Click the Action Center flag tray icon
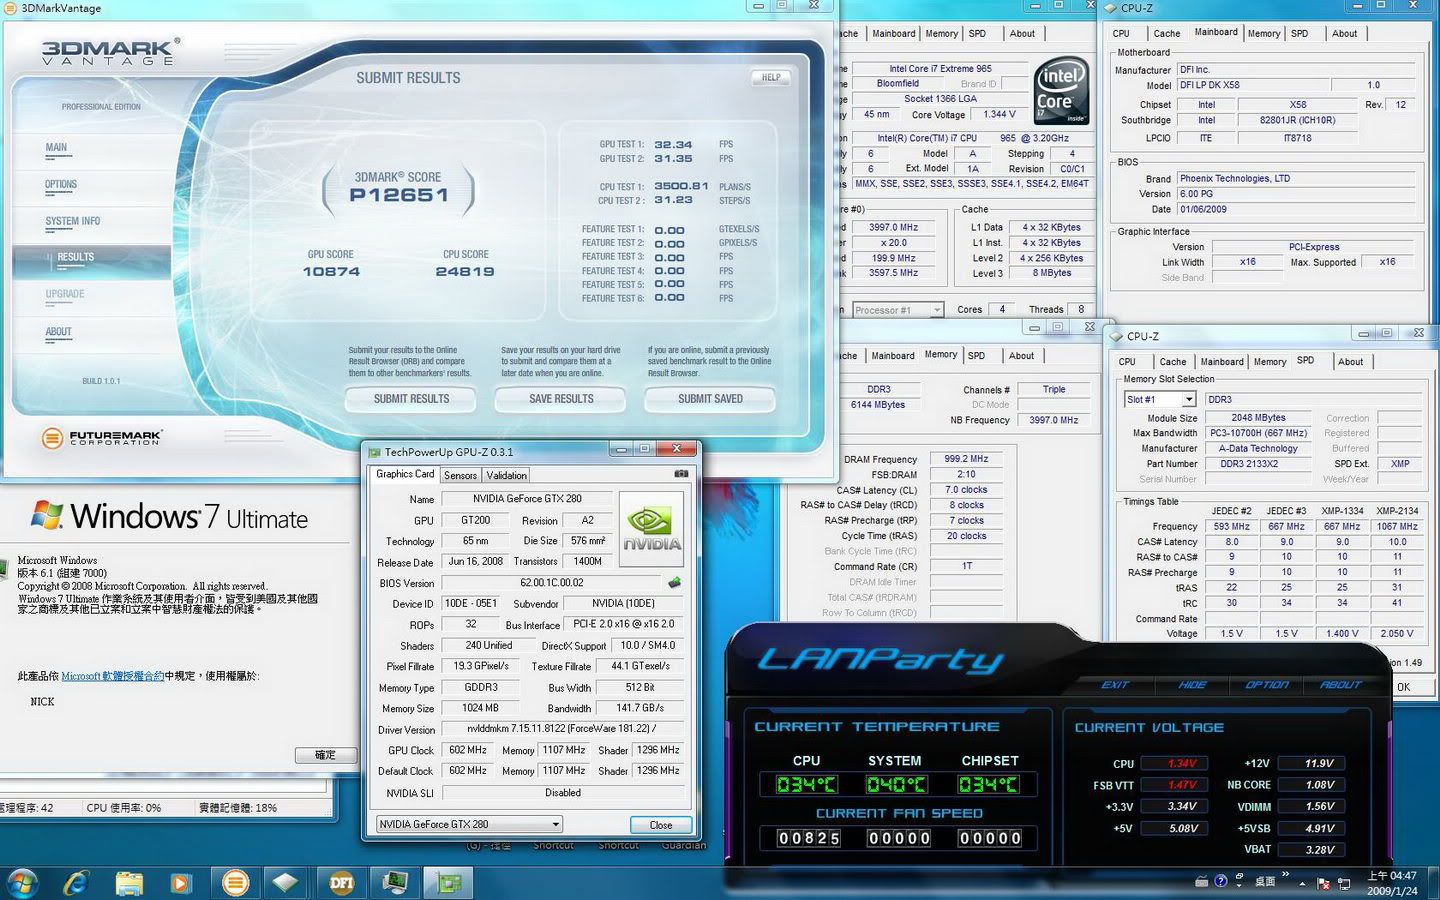Screen dimensions: 1440x900 tap(1323, 883)
